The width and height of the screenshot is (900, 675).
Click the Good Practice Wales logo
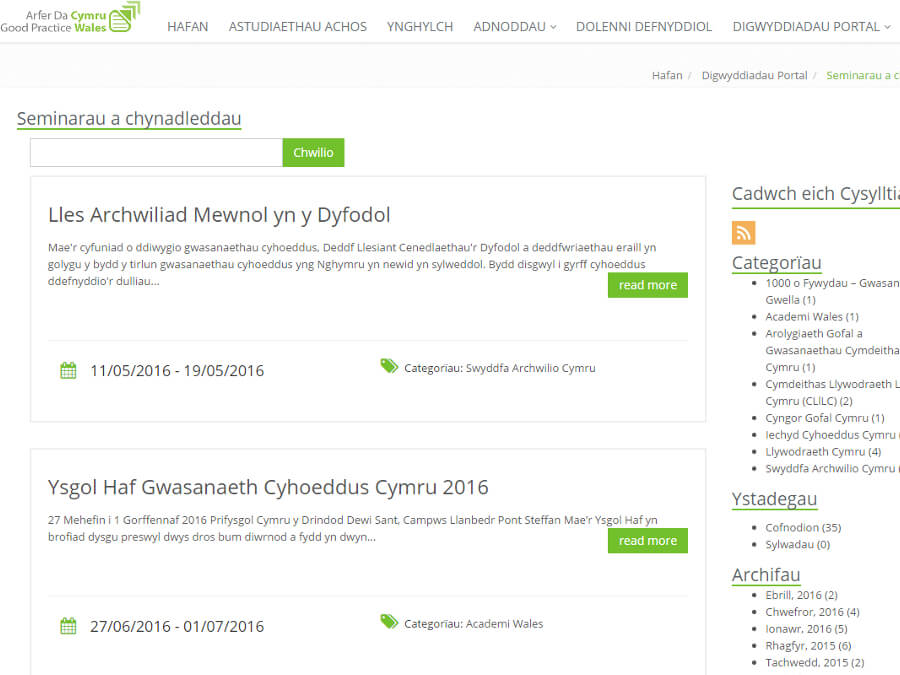[70, 18]
